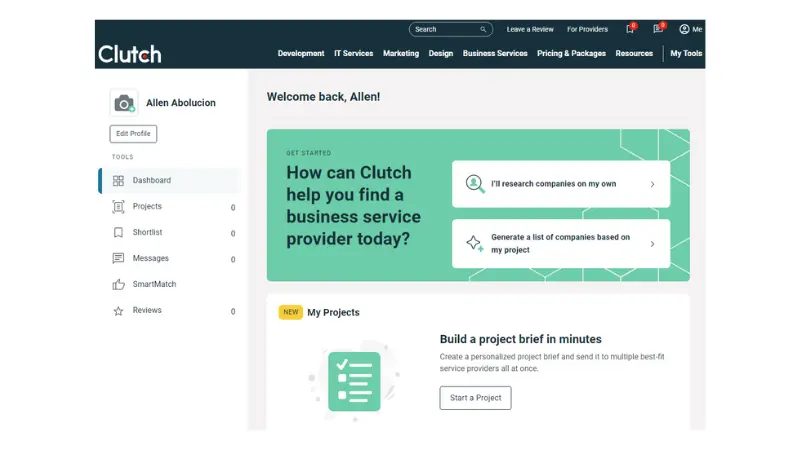Click the research person-magnifier icon
This screenshot has height=450, width=800.
(474, 184)
